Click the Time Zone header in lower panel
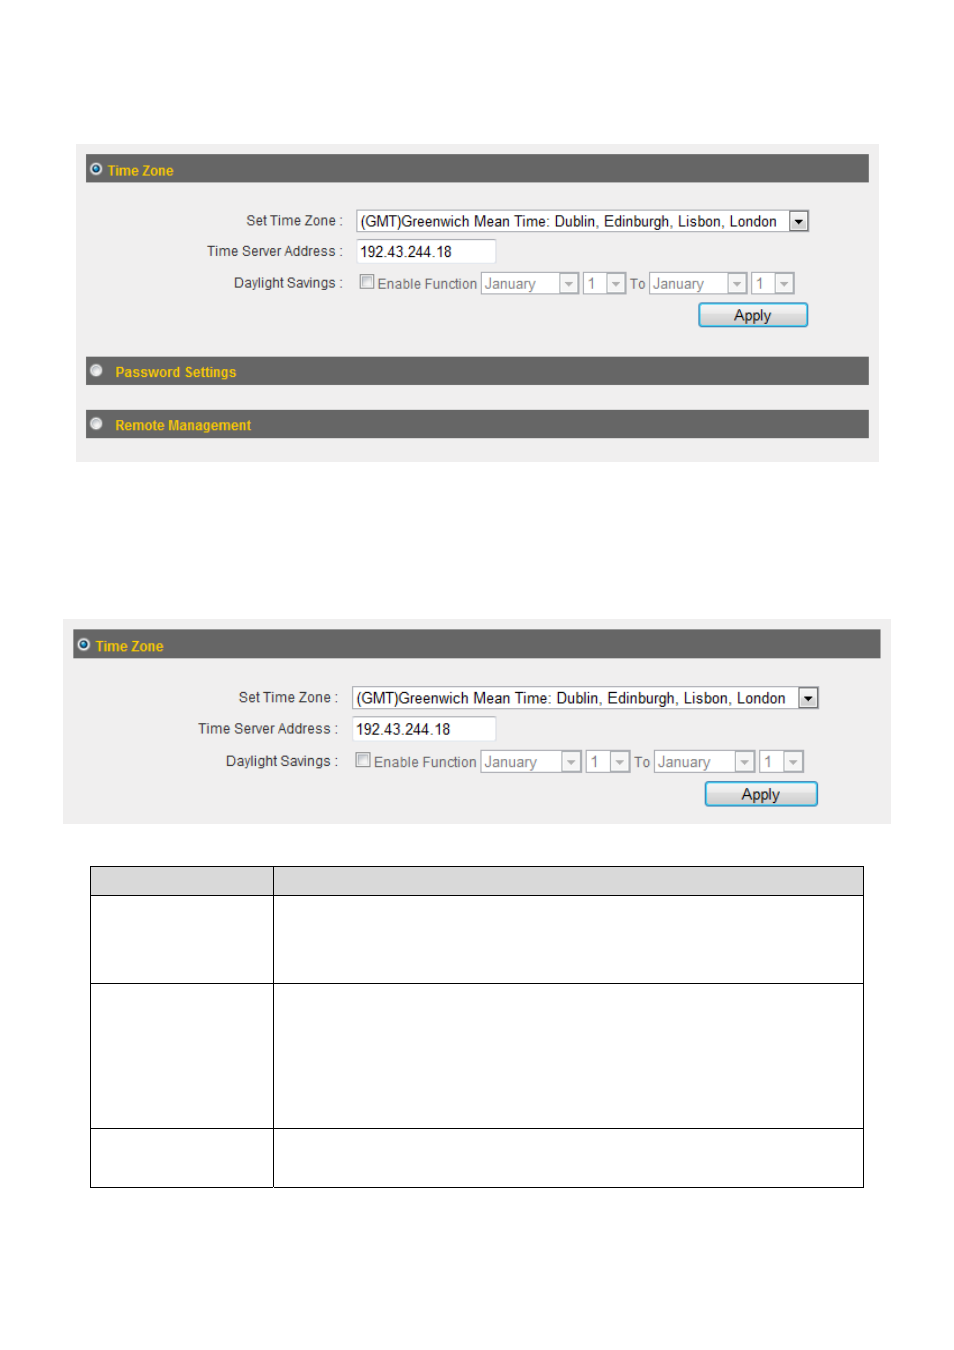Image resolution: width=954 pixels, height=1350 pixels. point(477,645)
